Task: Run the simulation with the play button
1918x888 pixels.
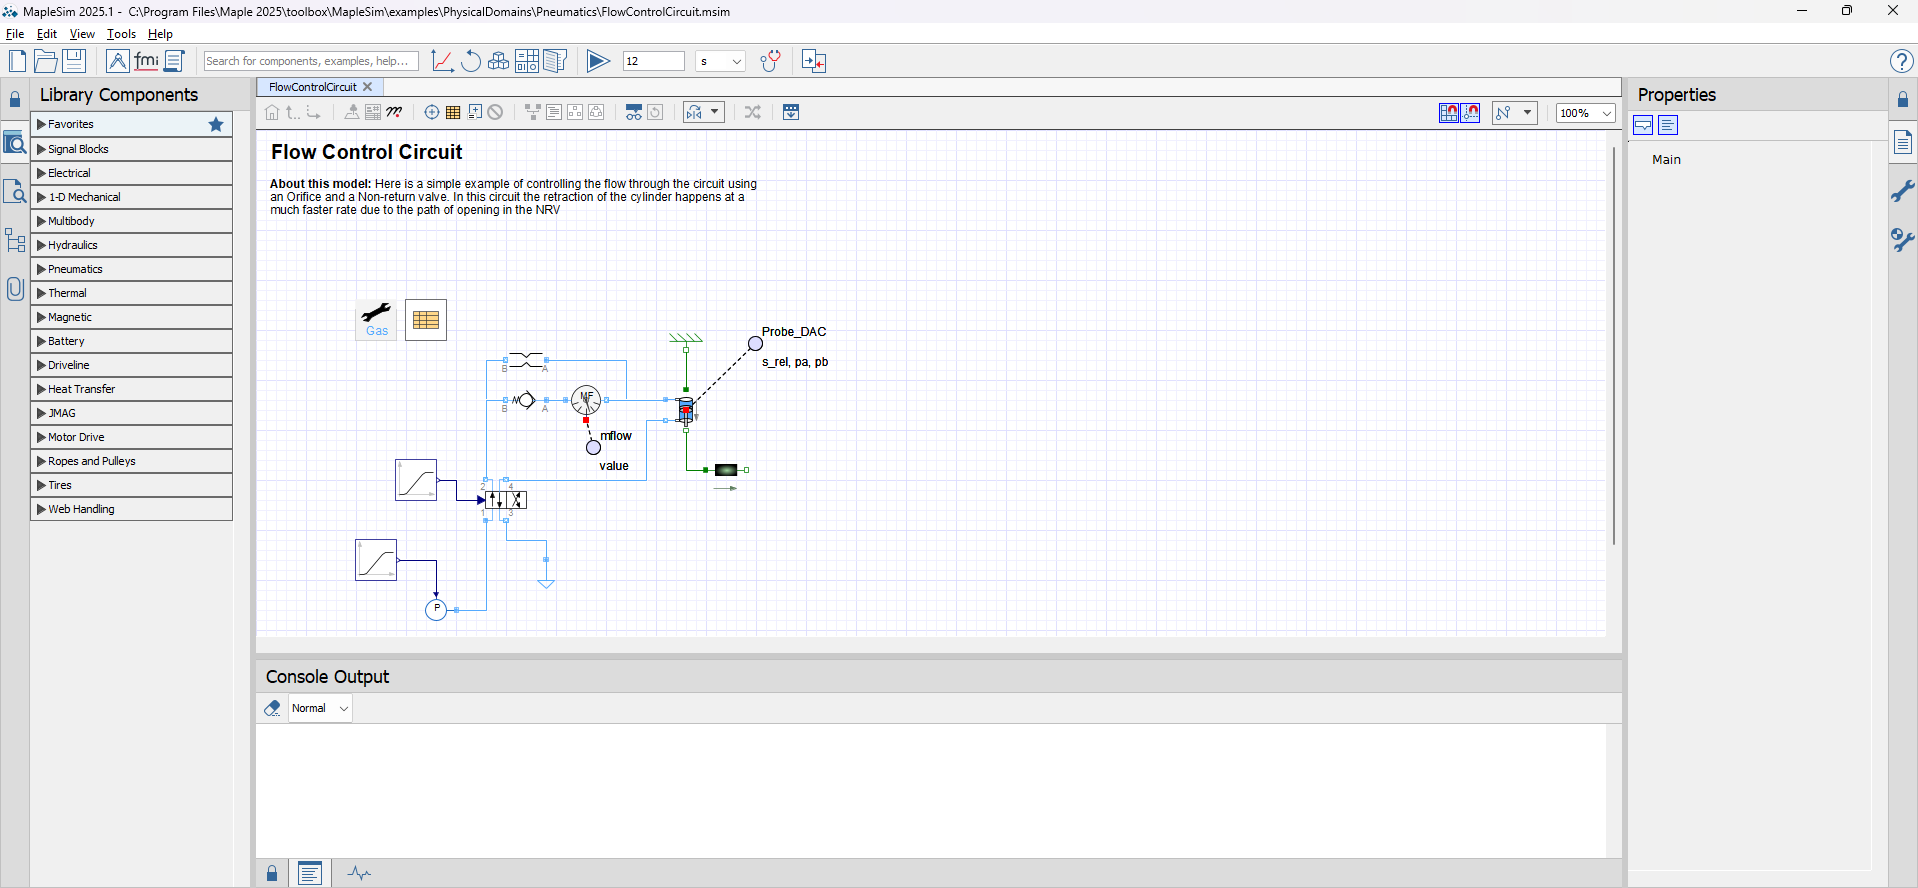Action: tap(598, 61)
